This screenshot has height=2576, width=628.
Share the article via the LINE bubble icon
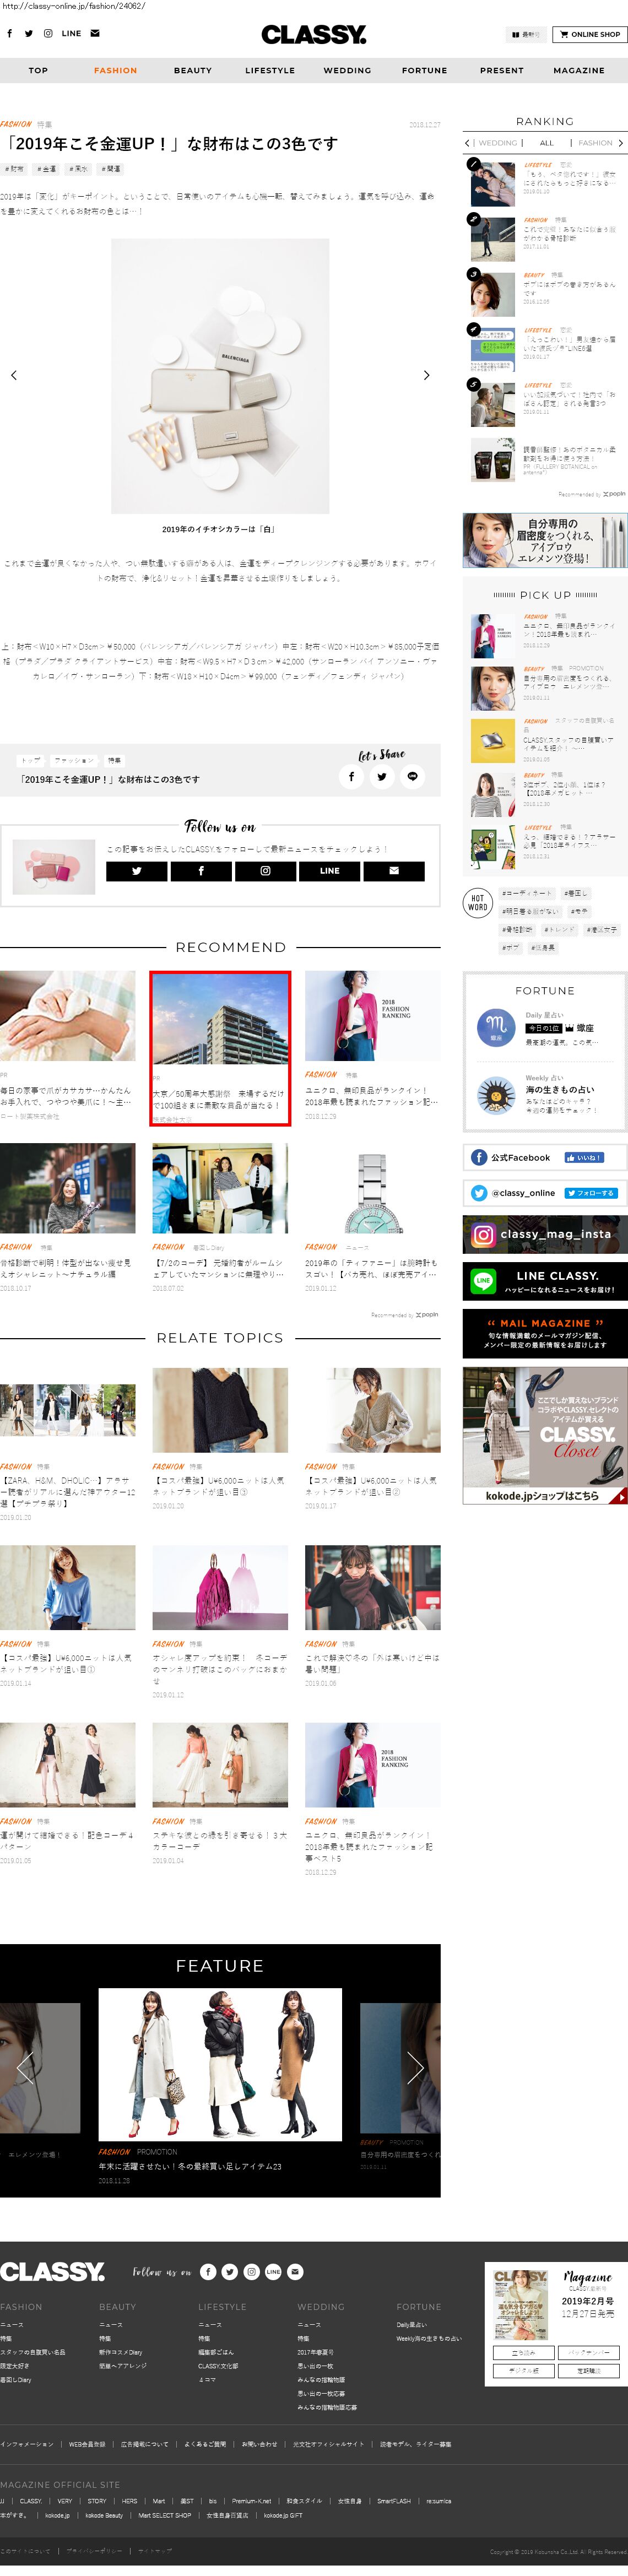[x=412, y=776]
